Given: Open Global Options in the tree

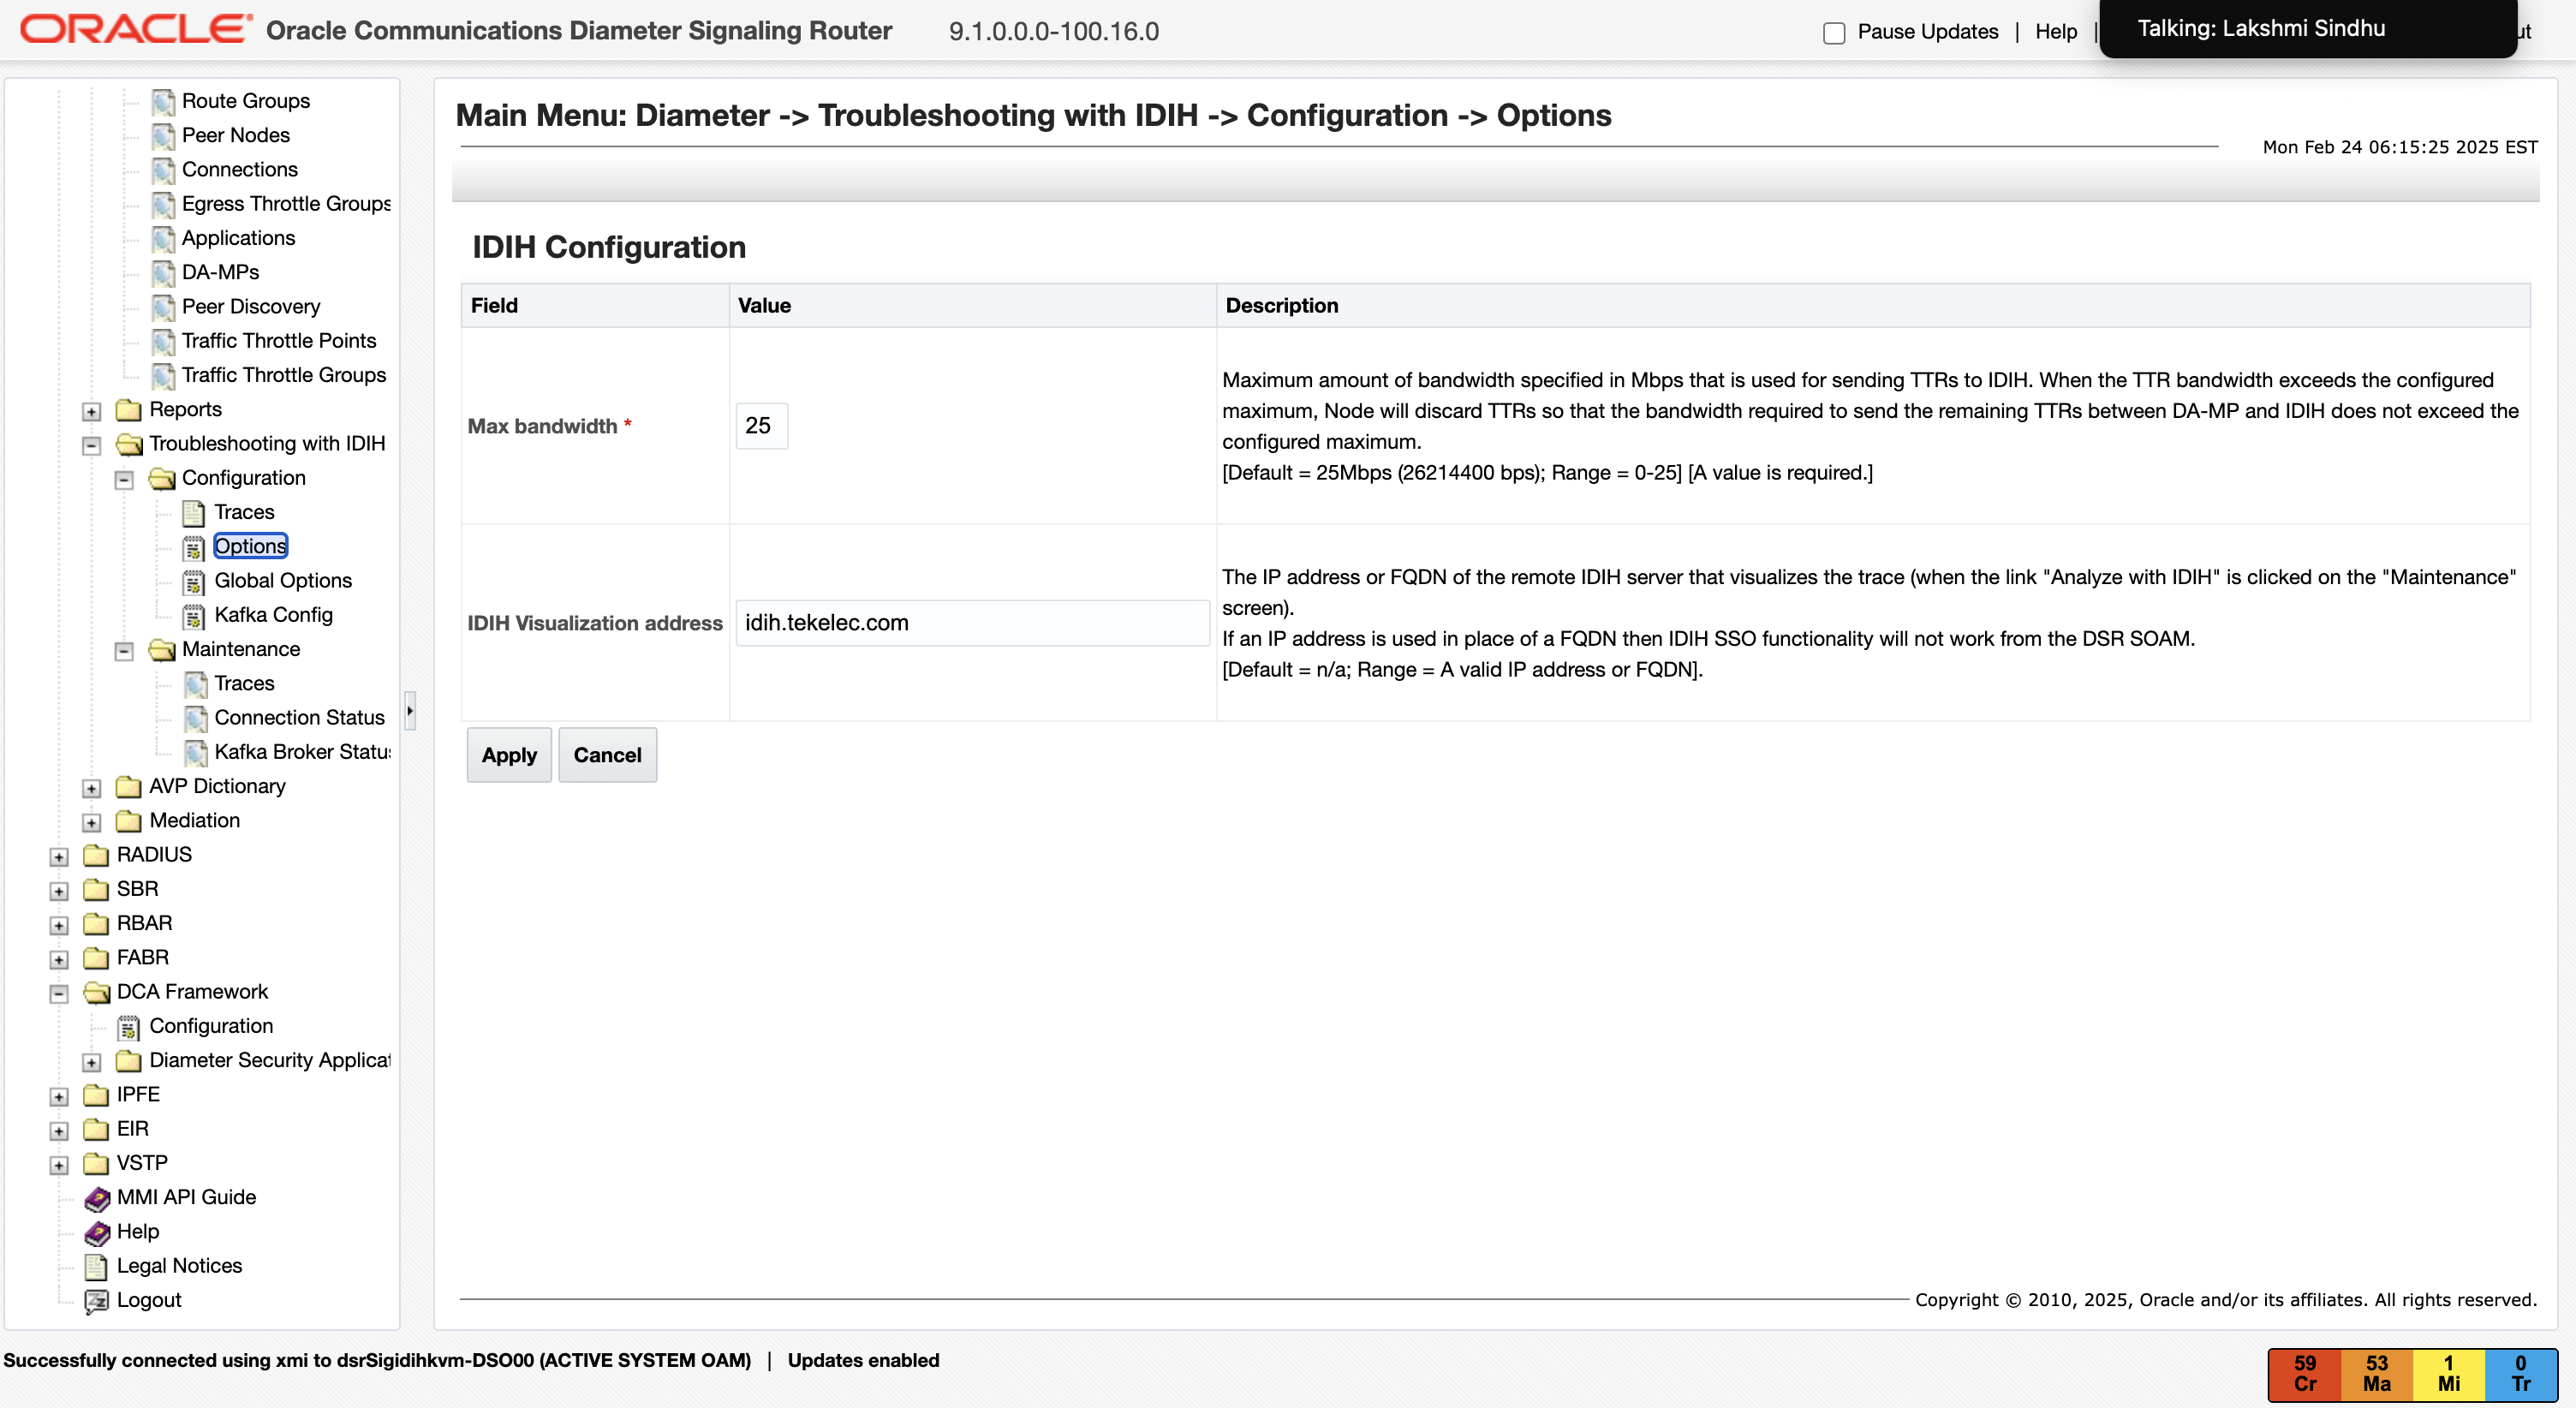Looking at the screenshot, I should click(x=283, y=580).
